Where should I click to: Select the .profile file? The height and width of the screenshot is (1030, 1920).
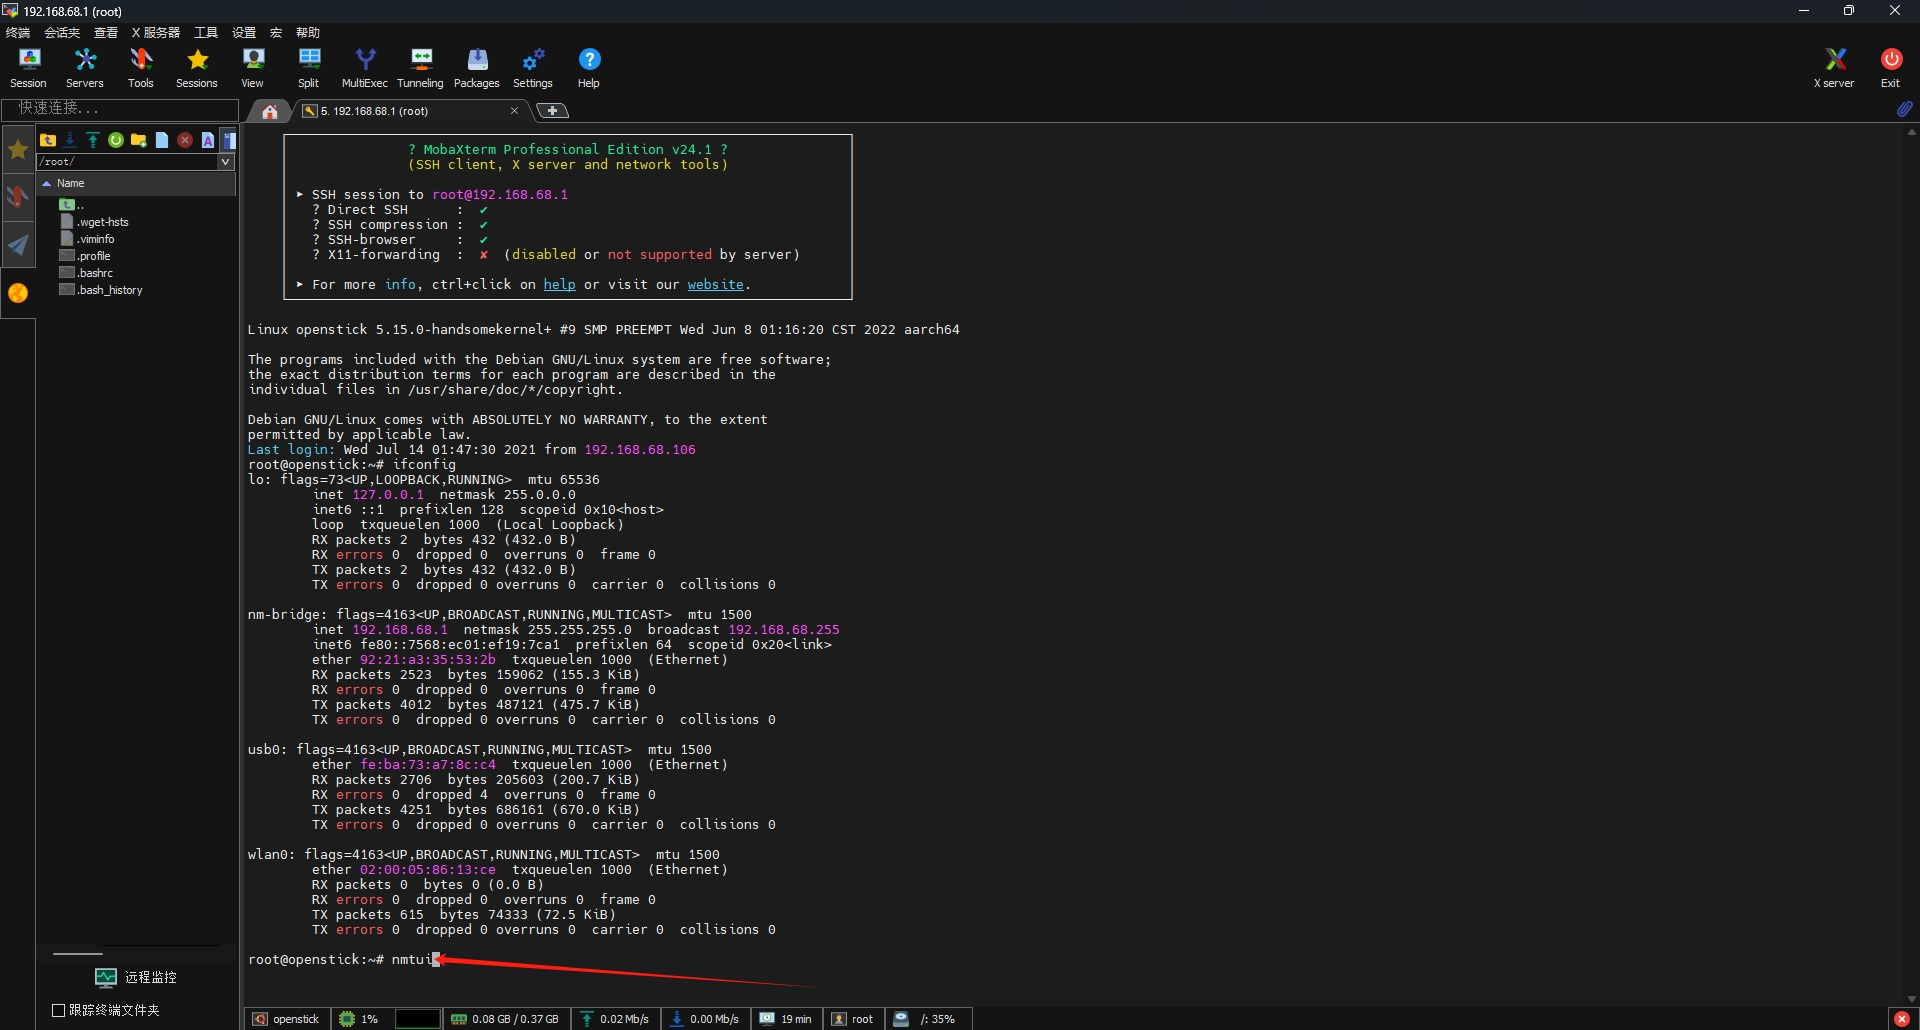[86, 256]
